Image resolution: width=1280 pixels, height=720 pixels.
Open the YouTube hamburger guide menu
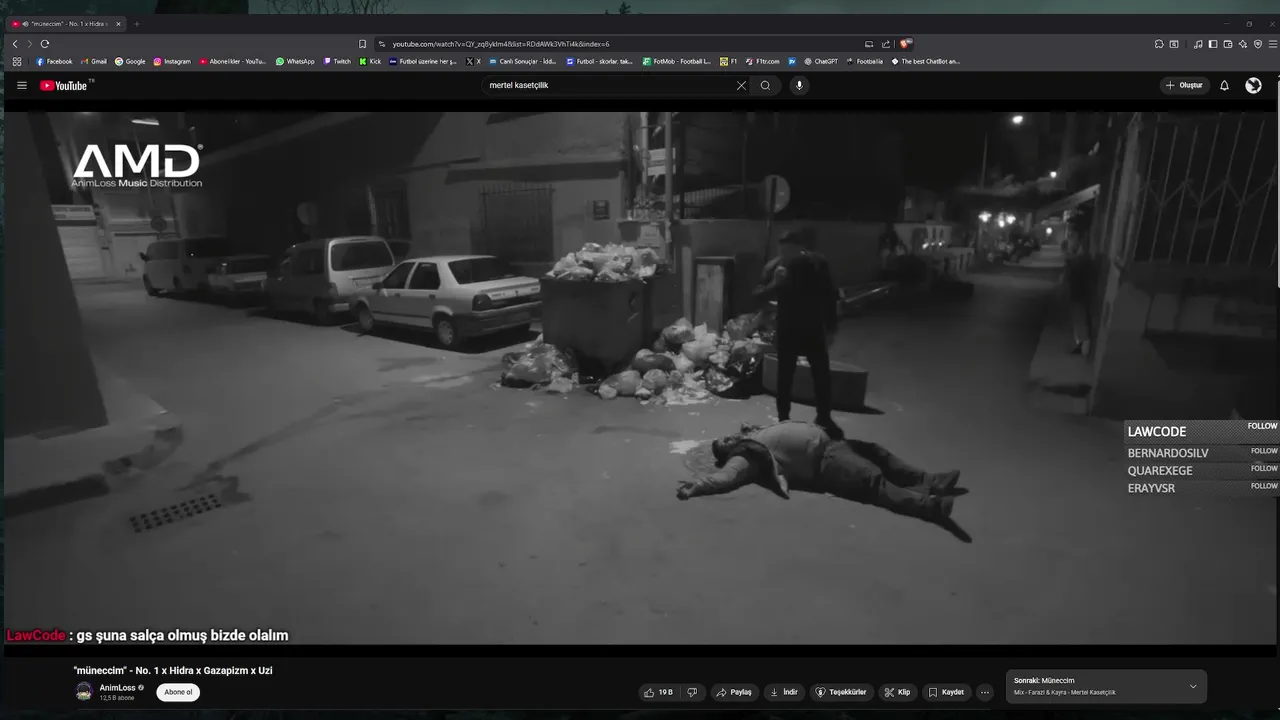[x=21, y=85]
